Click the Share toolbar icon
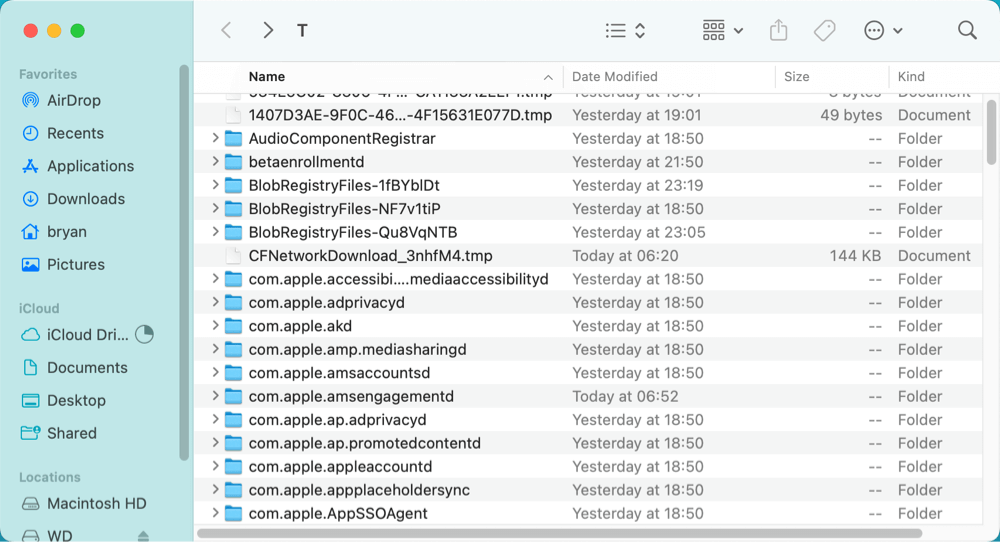 [x=778, y=30]
